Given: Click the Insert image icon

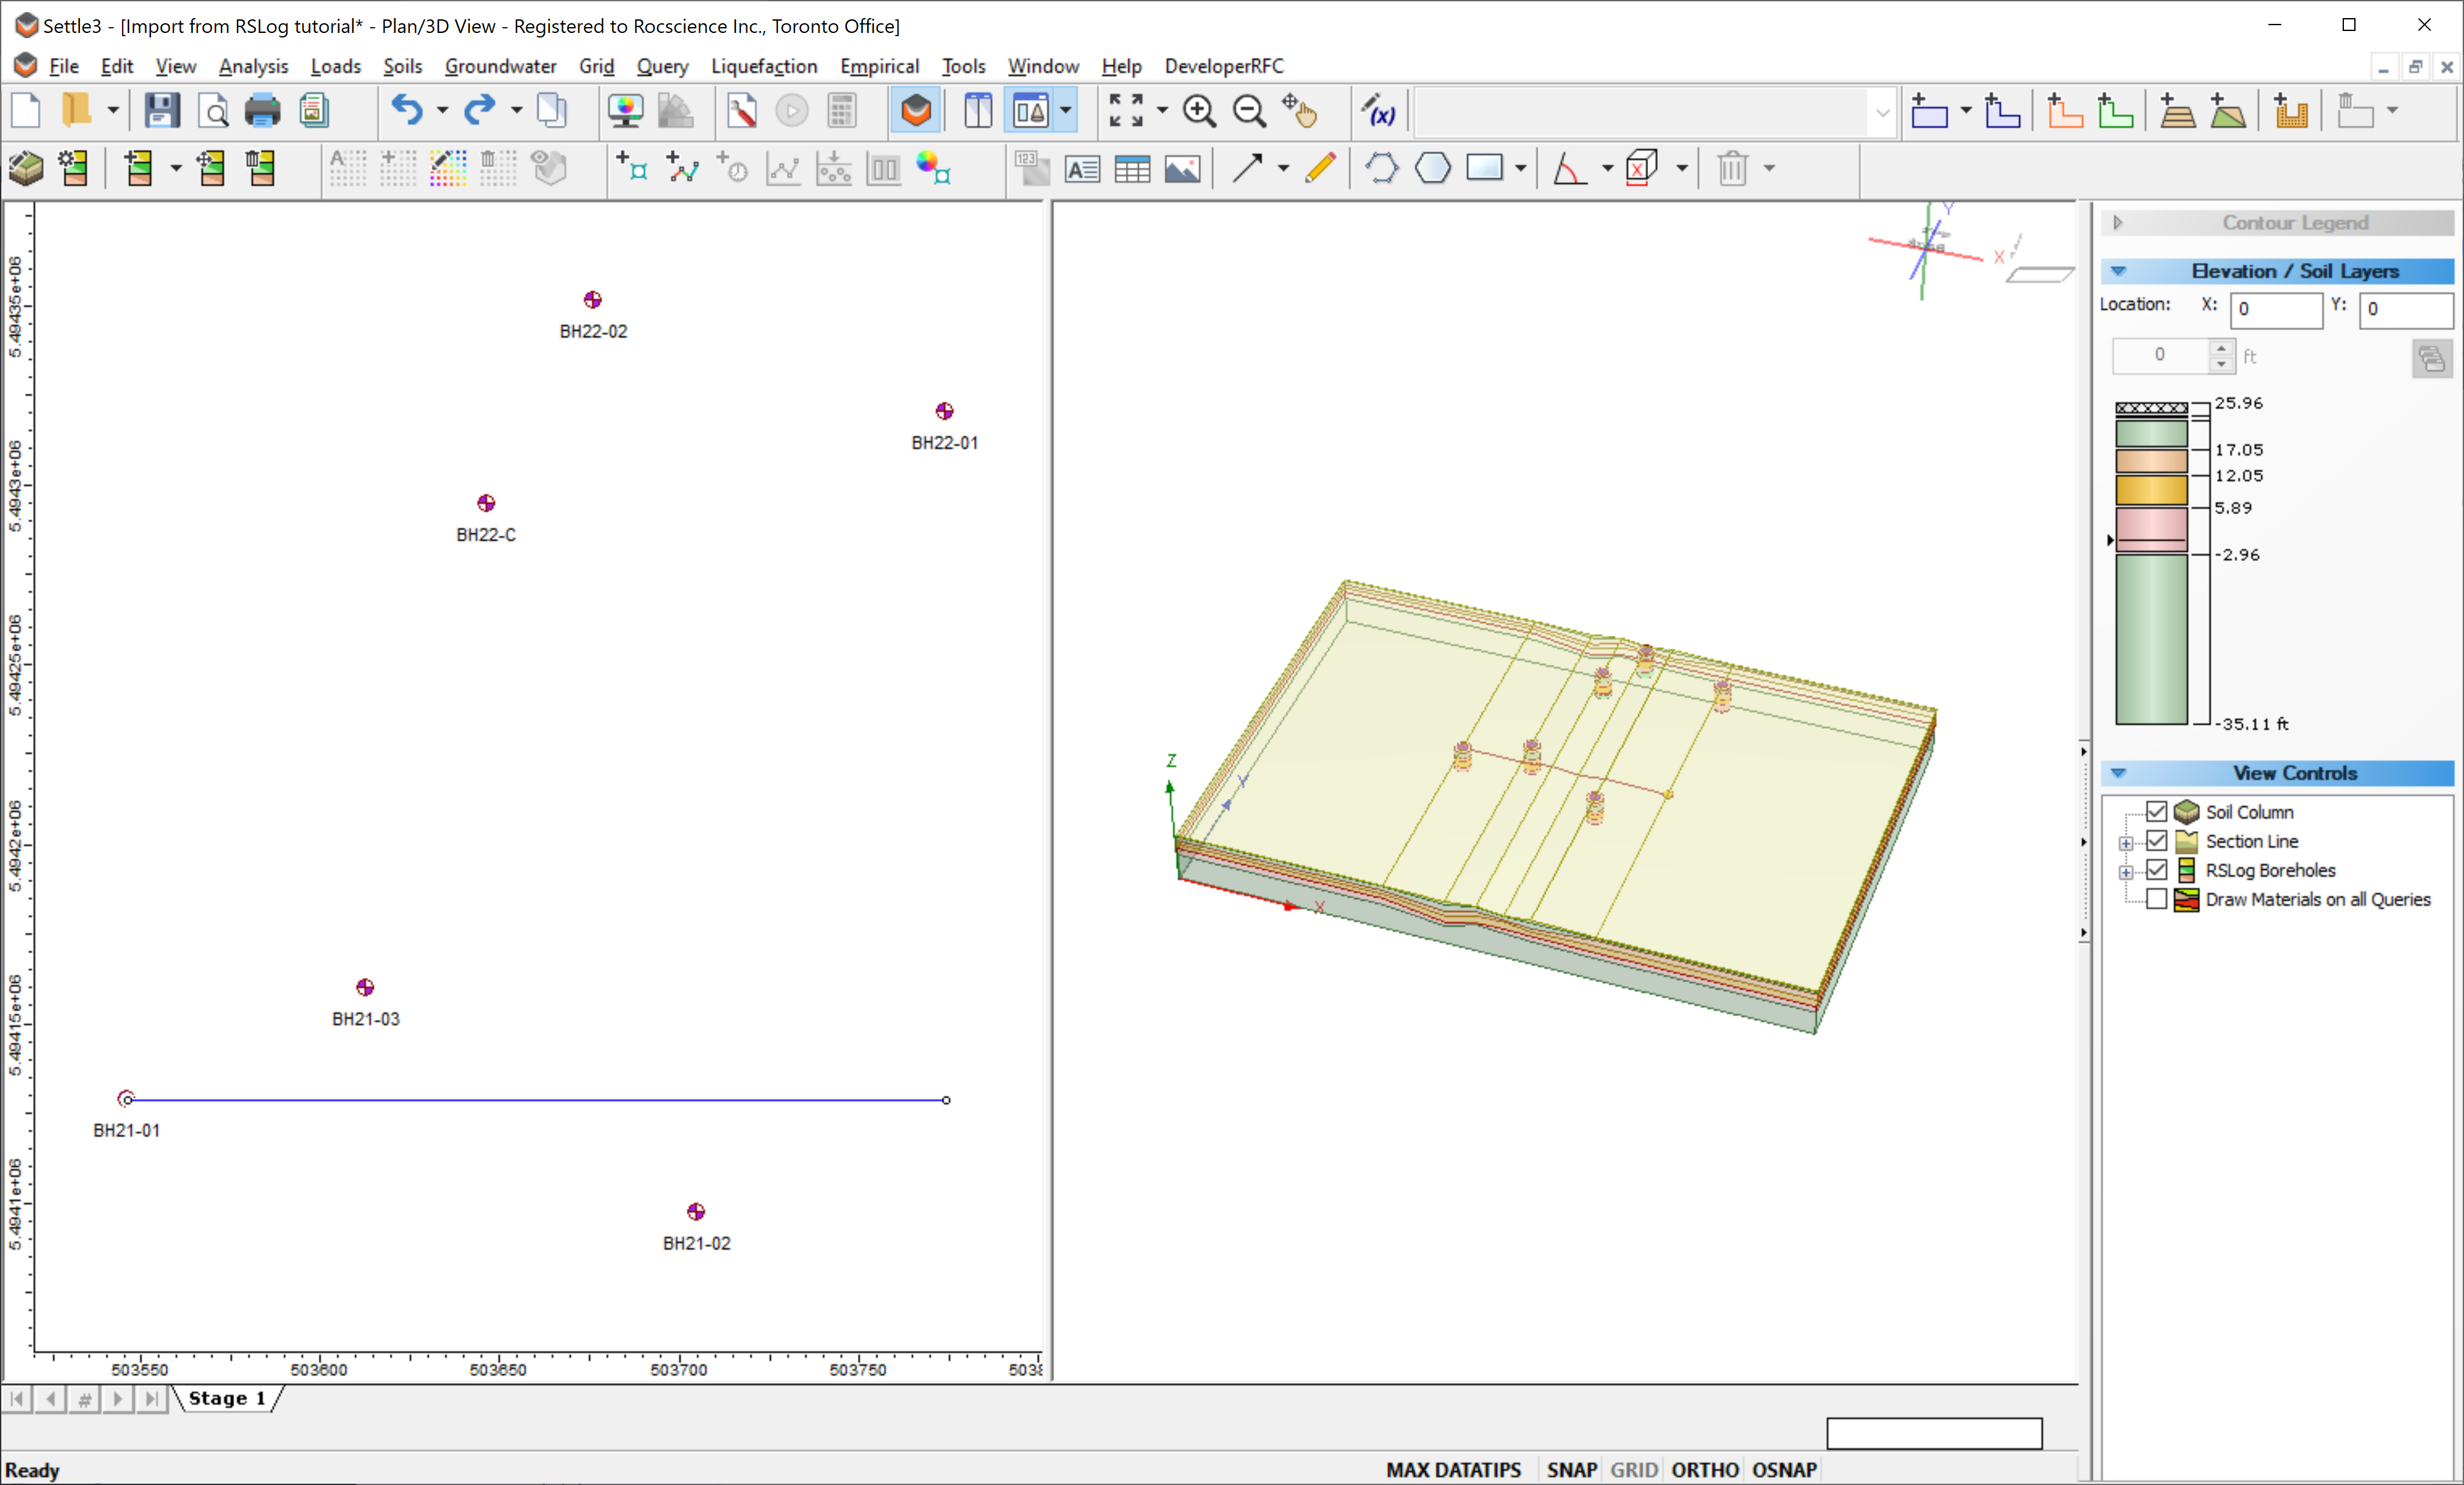Looking at the screenshot, I should [1182, 168].
